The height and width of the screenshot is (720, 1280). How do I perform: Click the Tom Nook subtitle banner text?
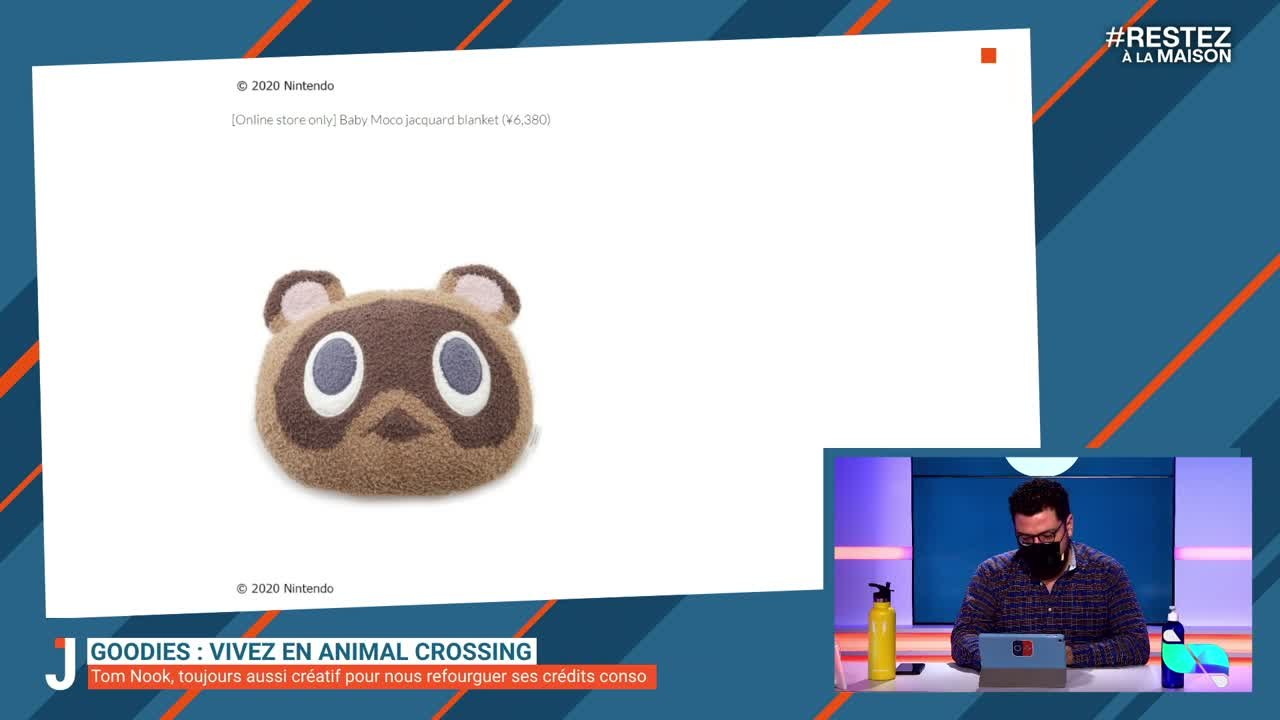coord(371,677)
